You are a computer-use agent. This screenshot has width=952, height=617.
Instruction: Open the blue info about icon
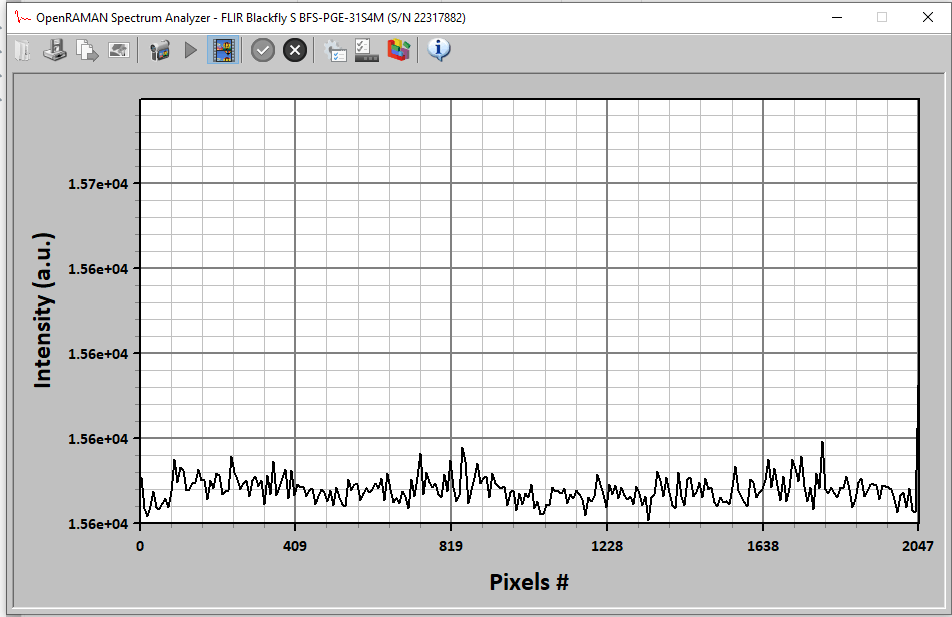pos(439,50)
